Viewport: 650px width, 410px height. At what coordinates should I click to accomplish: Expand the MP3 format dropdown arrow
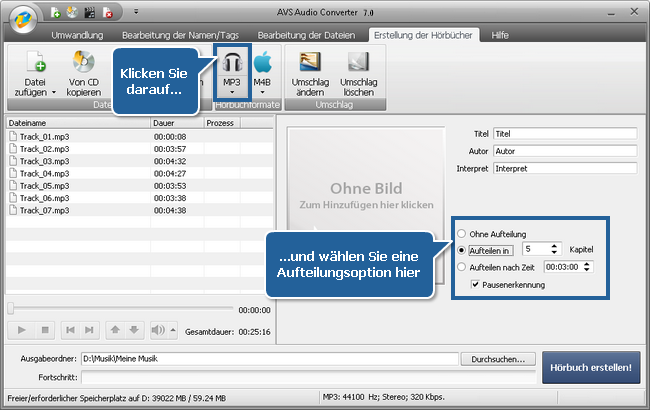point(231,91)
